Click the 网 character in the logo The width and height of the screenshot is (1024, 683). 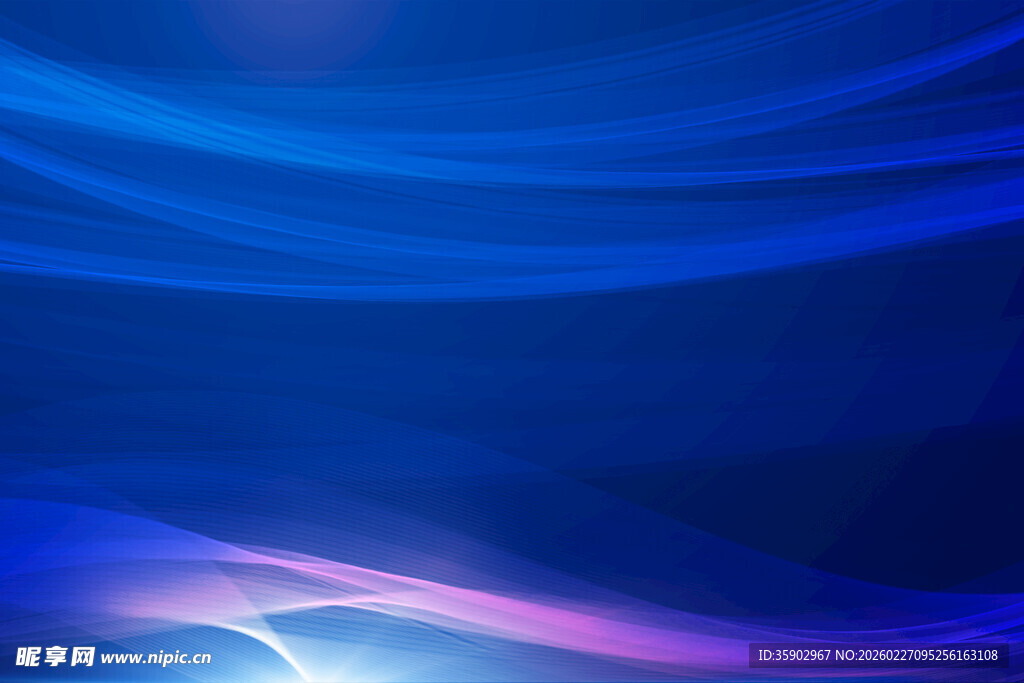(x=83, y=657)
